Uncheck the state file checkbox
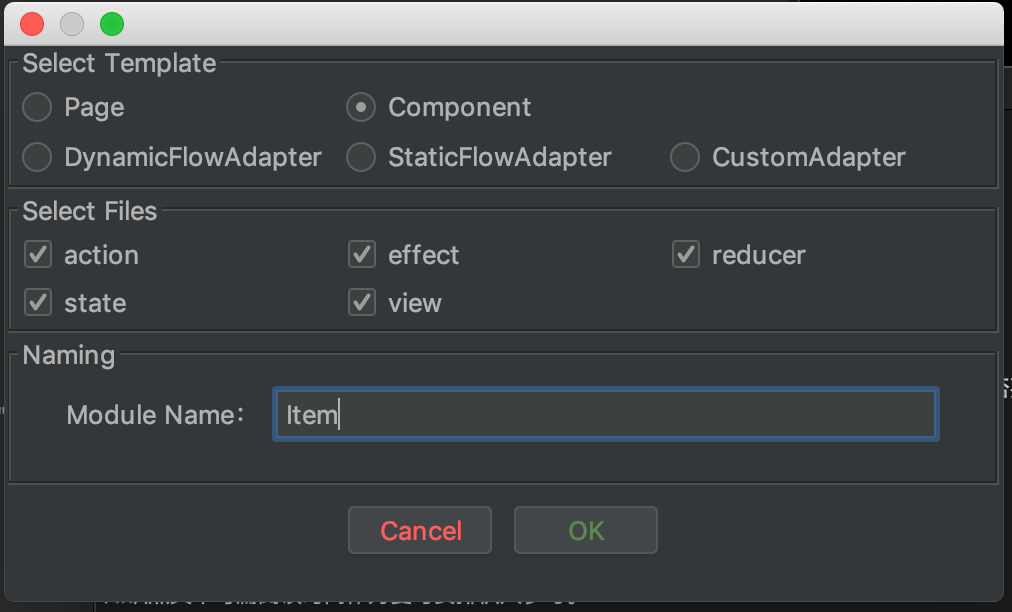Viewport: 1012px width, 612px height. [x=38, y=302]
